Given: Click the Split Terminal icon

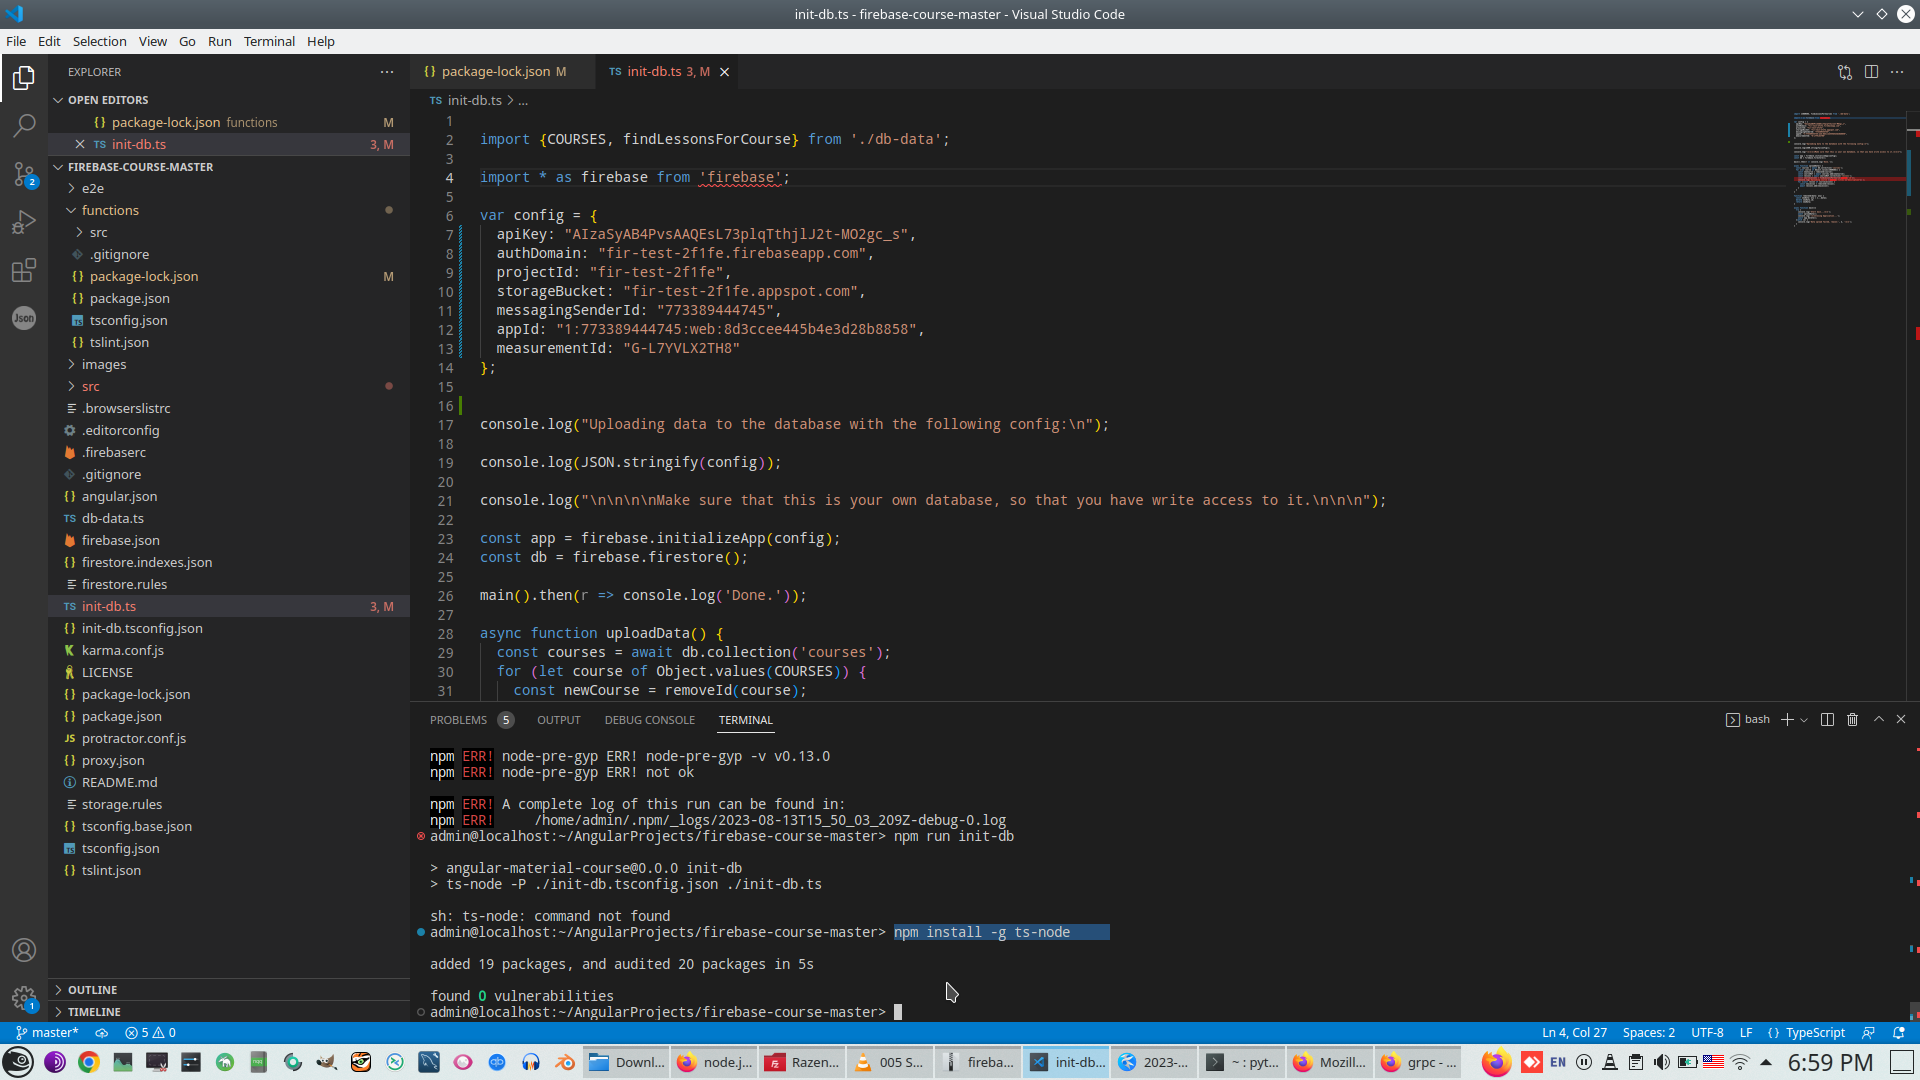Looking at the screenshot, I should pos(1827,720).
